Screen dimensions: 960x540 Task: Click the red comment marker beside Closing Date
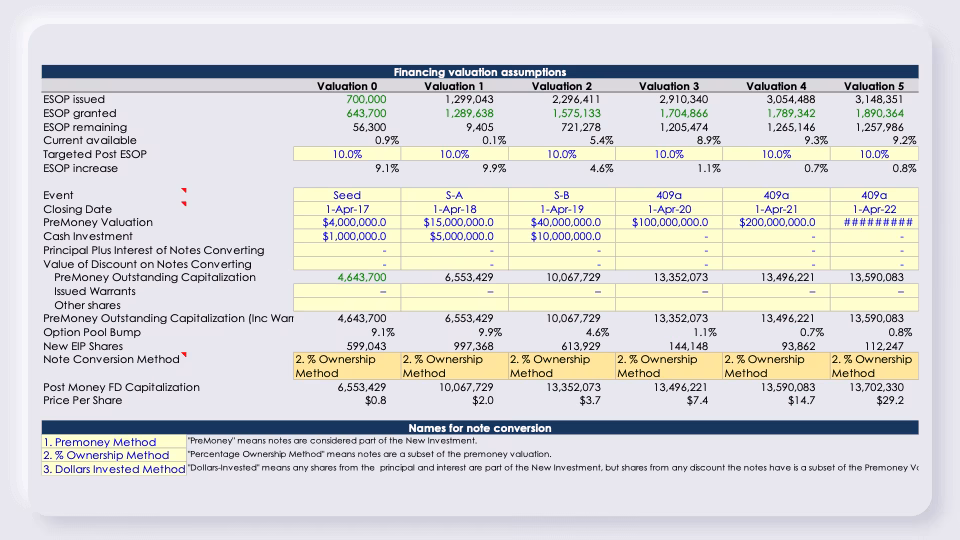184,203
